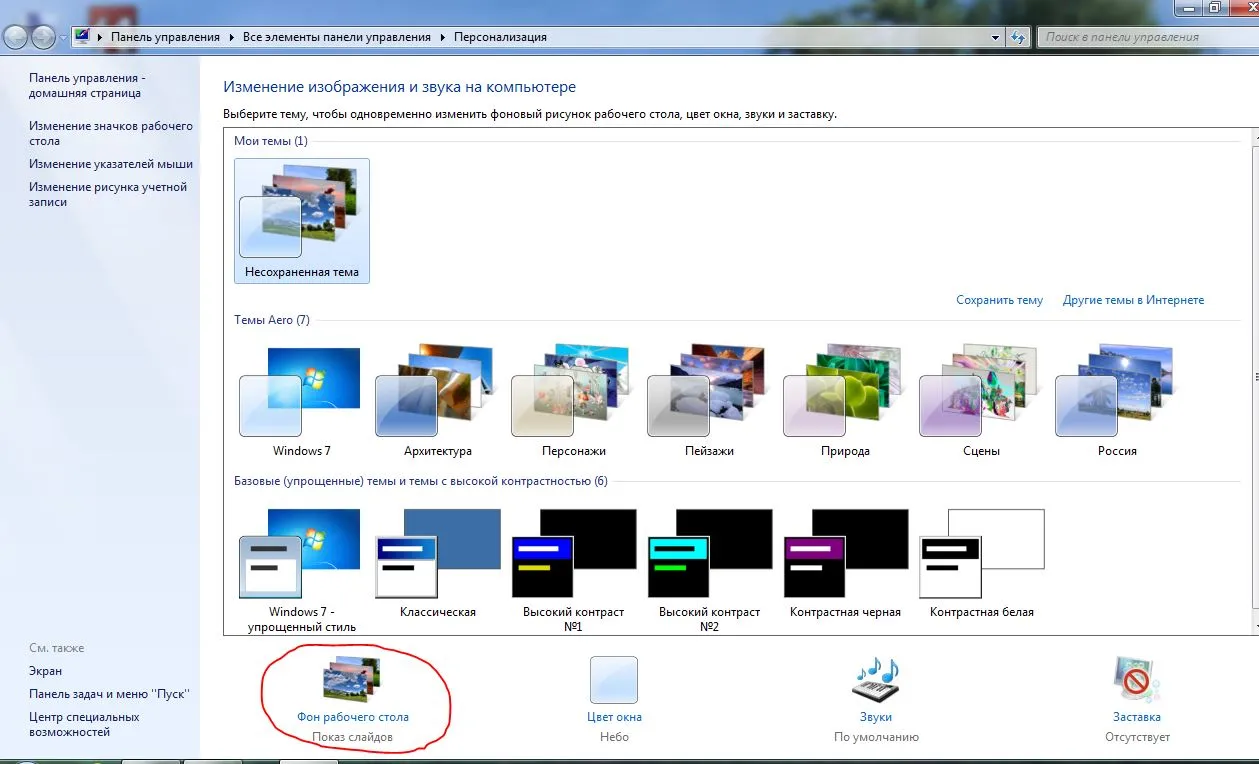Click the Back navigation arrow button
This screenshot has width=1259, height=764.
(16, 37)
